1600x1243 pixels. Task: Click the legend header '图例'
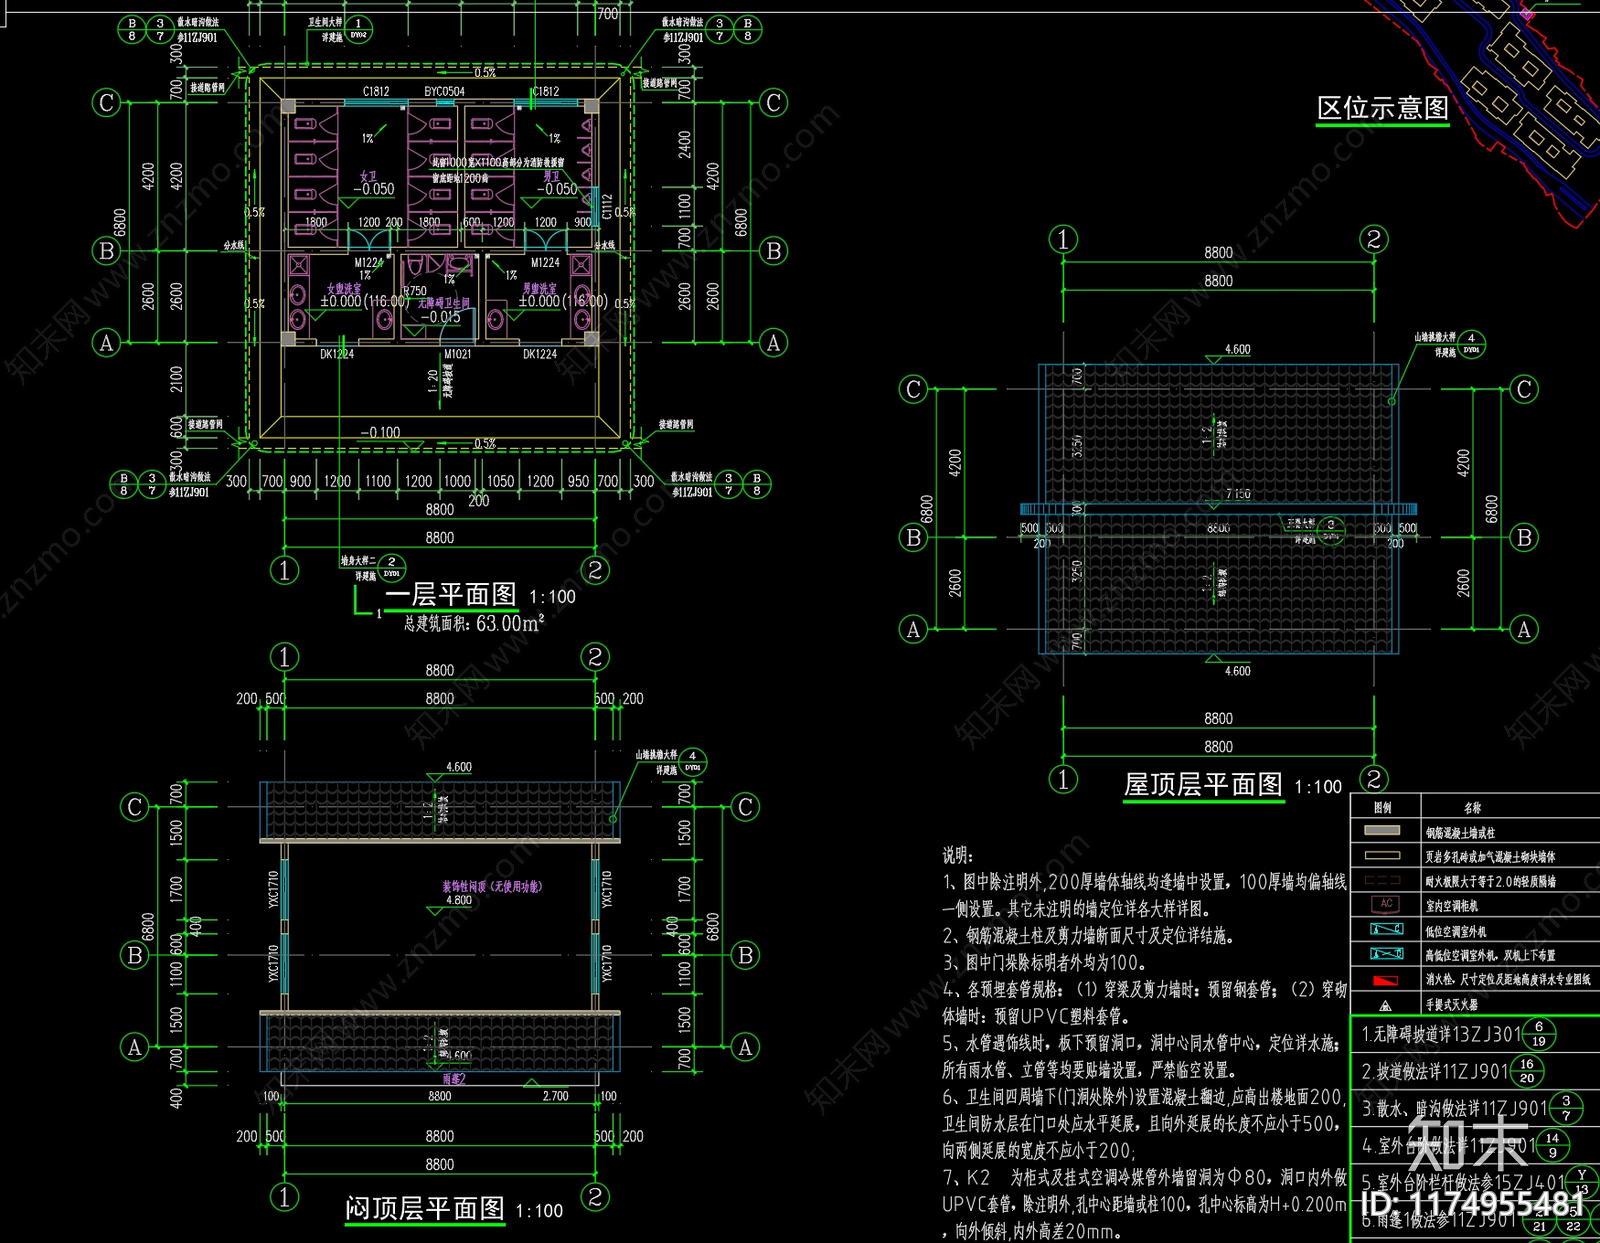tap(1382, 807)
